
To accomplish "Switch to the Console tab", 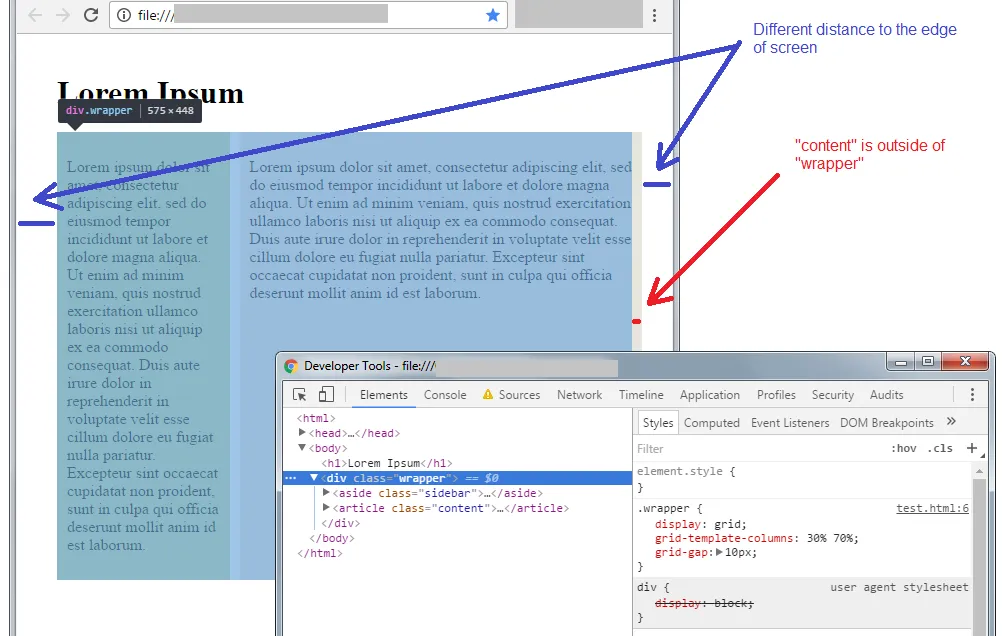I will click(x=445, y=395).
